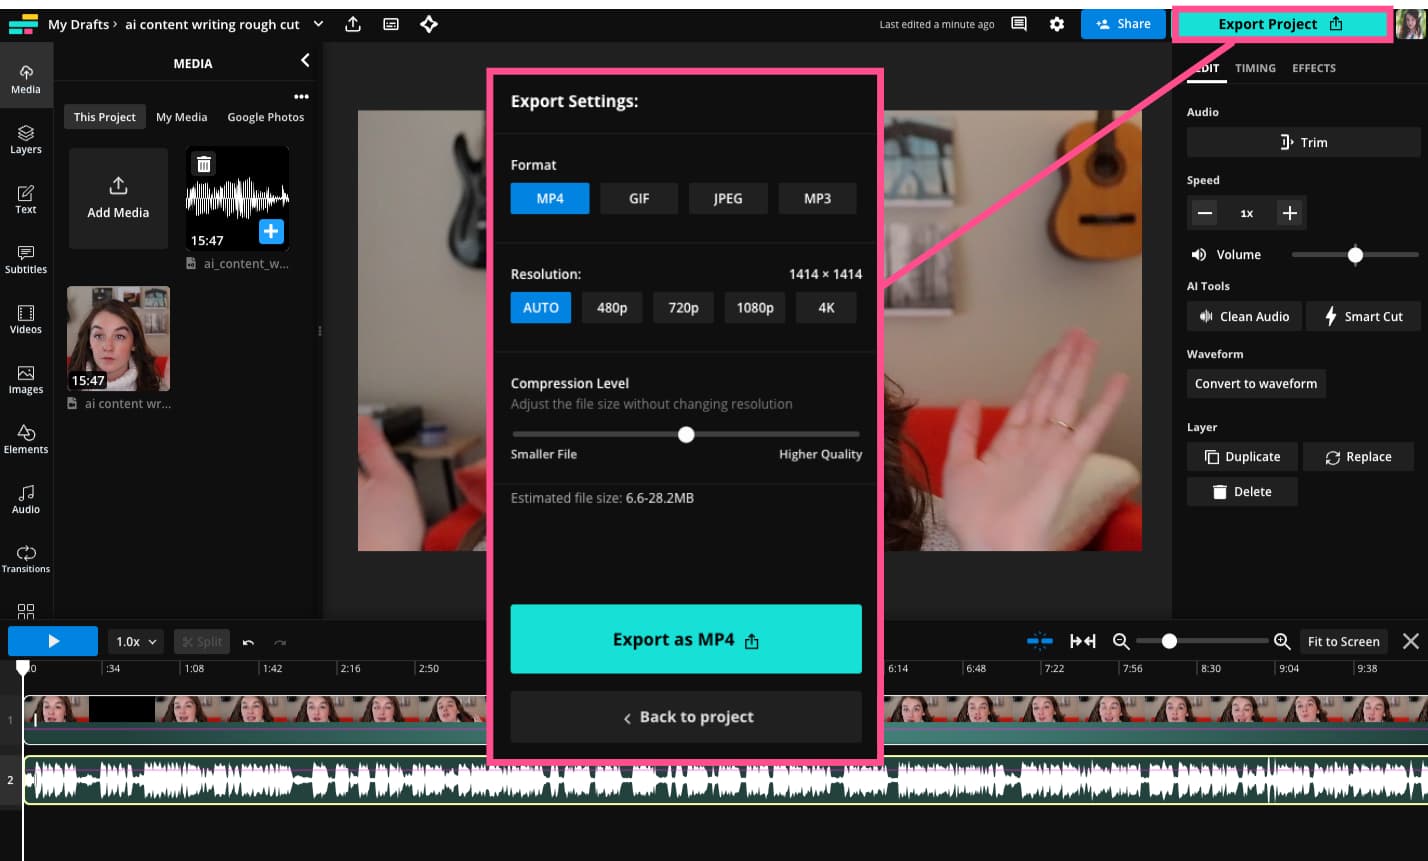Undo the last action in timeline toolbar
1428x861 pixels.
(249, 642)
